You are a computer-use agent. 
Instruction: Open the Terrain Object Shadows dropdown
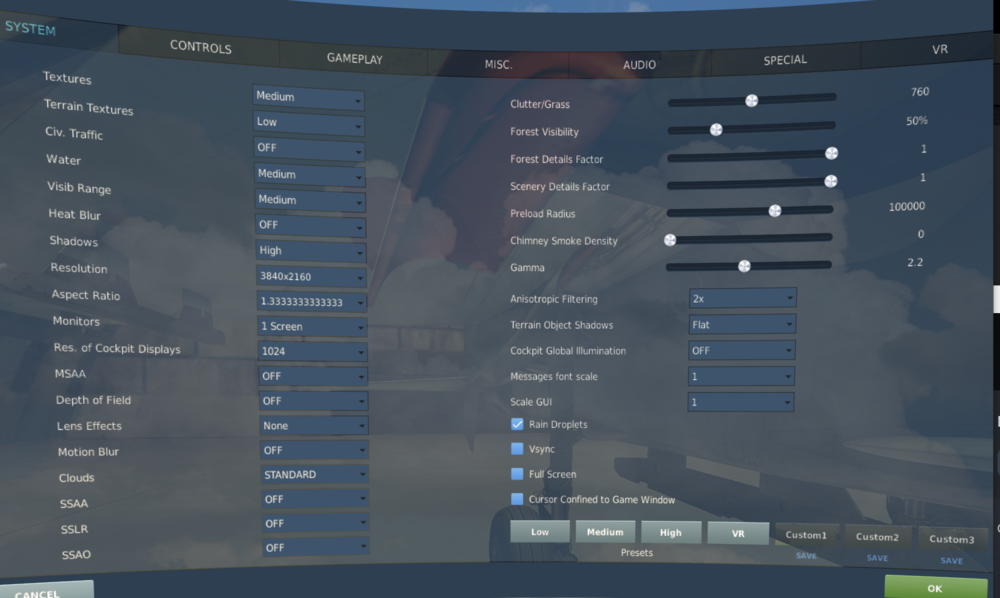coord(741,324)
